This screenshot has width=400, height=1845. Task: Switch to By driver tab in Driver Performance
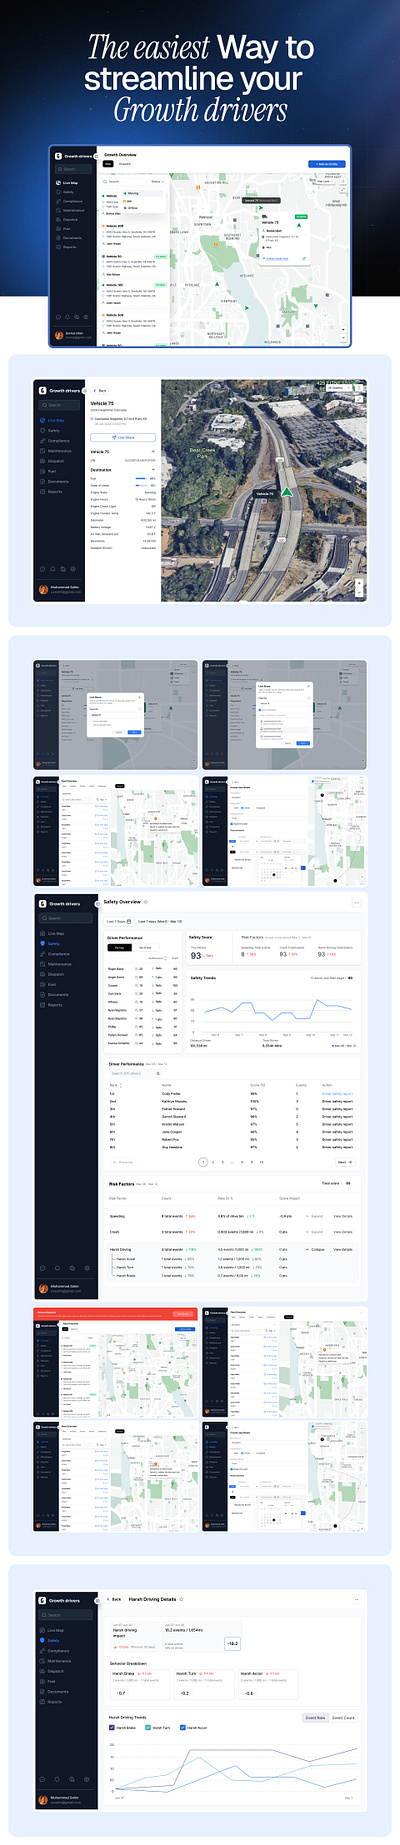tap(145, 947)
